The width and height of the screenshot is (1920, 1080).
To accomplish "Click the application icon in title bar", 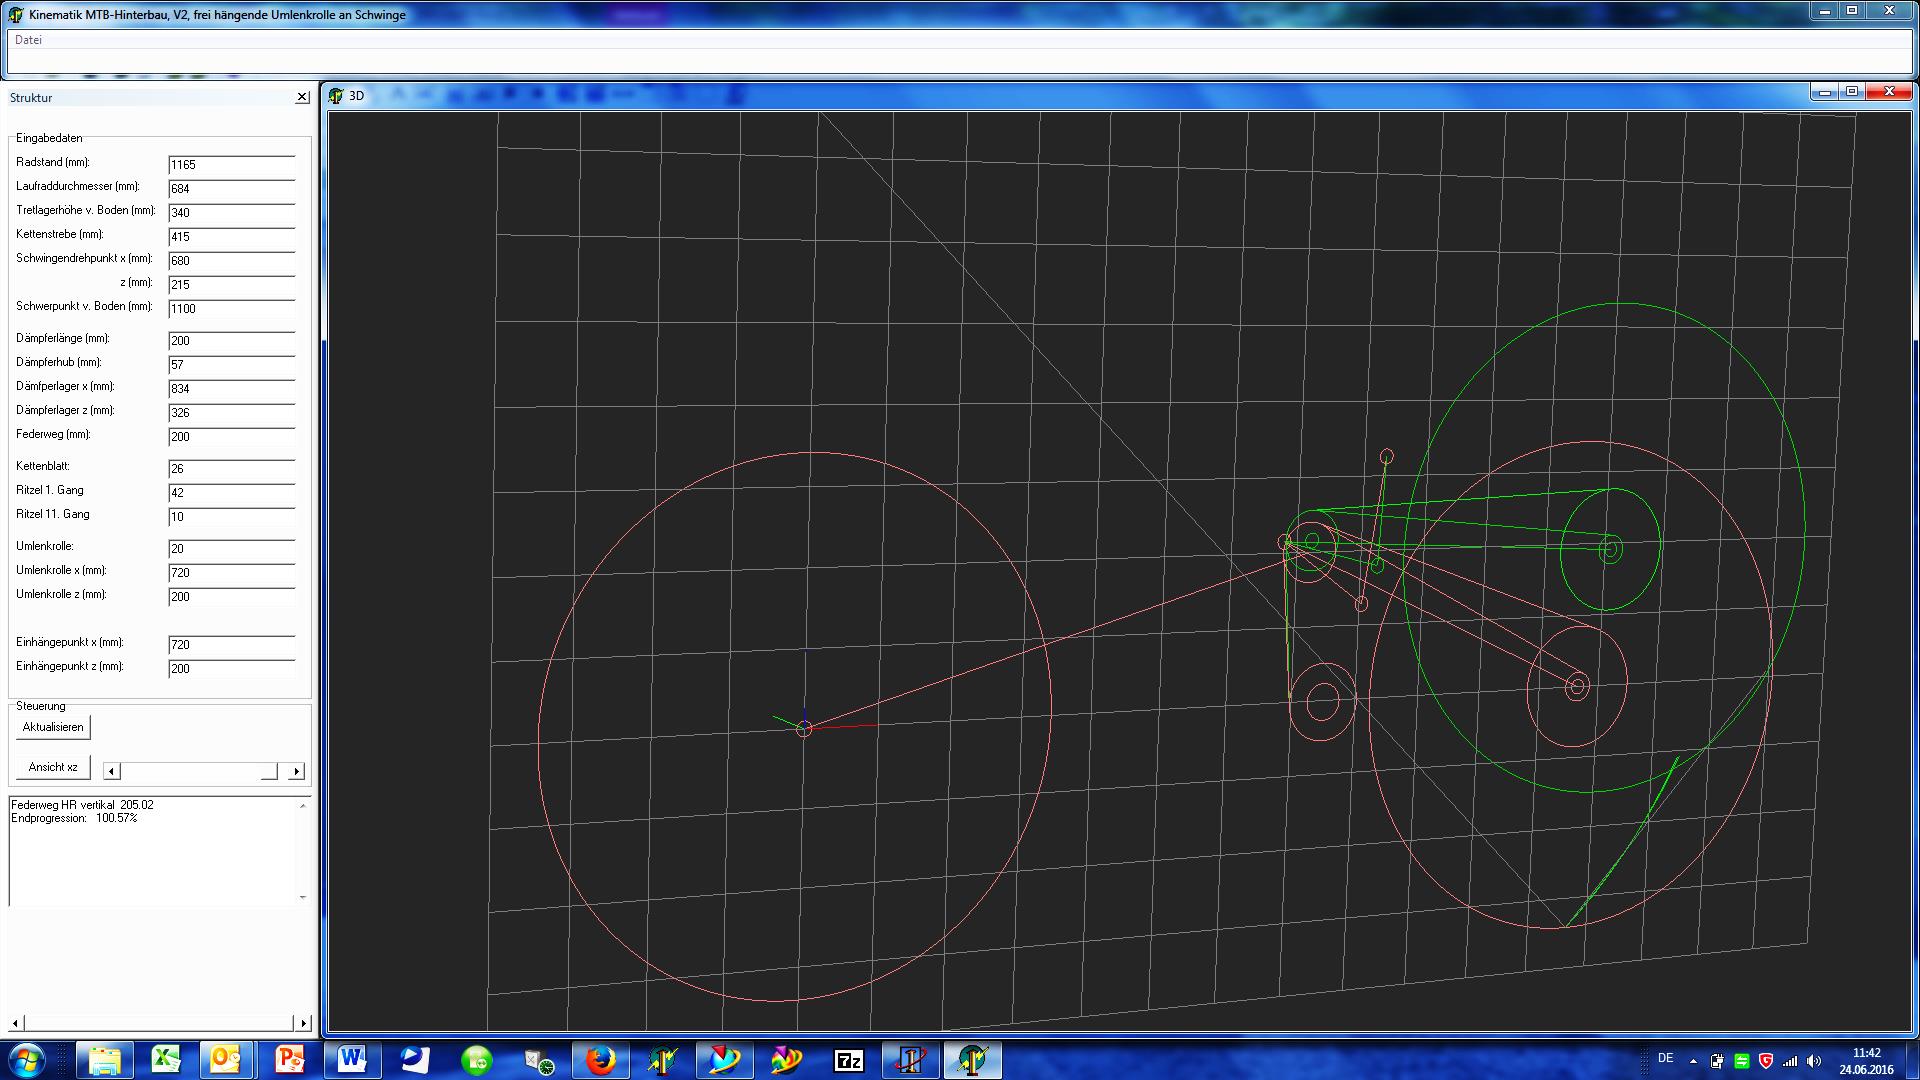I will click(x=17, y=14).
